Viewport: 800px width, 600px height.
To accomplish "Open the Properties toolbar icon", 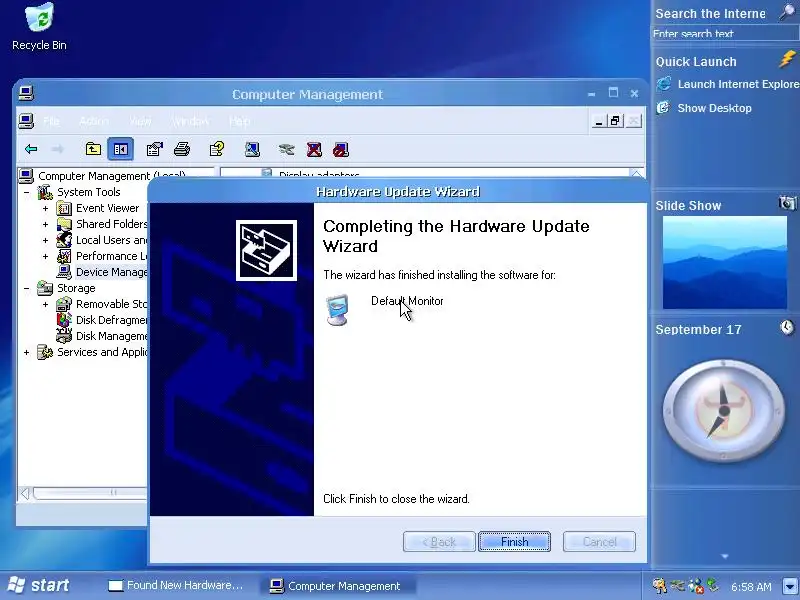I will (x=154, y=149).
